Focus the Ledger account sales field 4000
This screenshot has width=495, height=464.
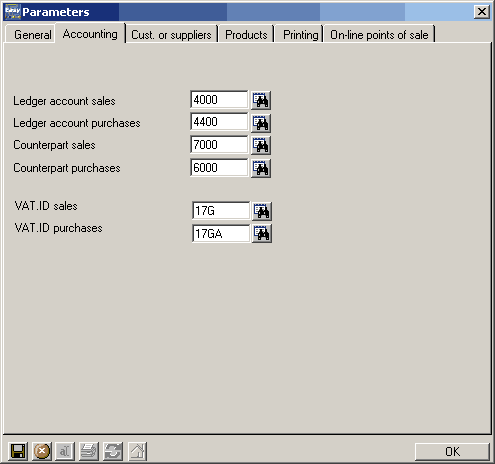219,100
